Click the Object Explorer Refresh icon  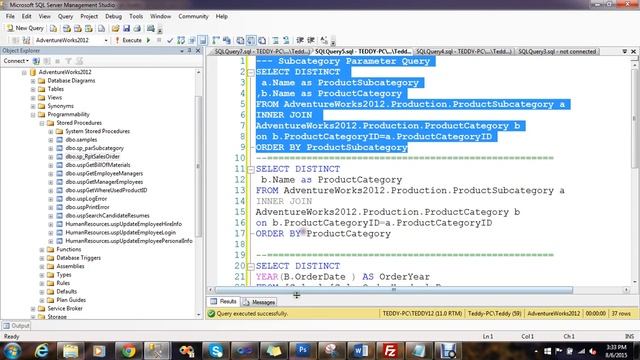coord(79,61)
